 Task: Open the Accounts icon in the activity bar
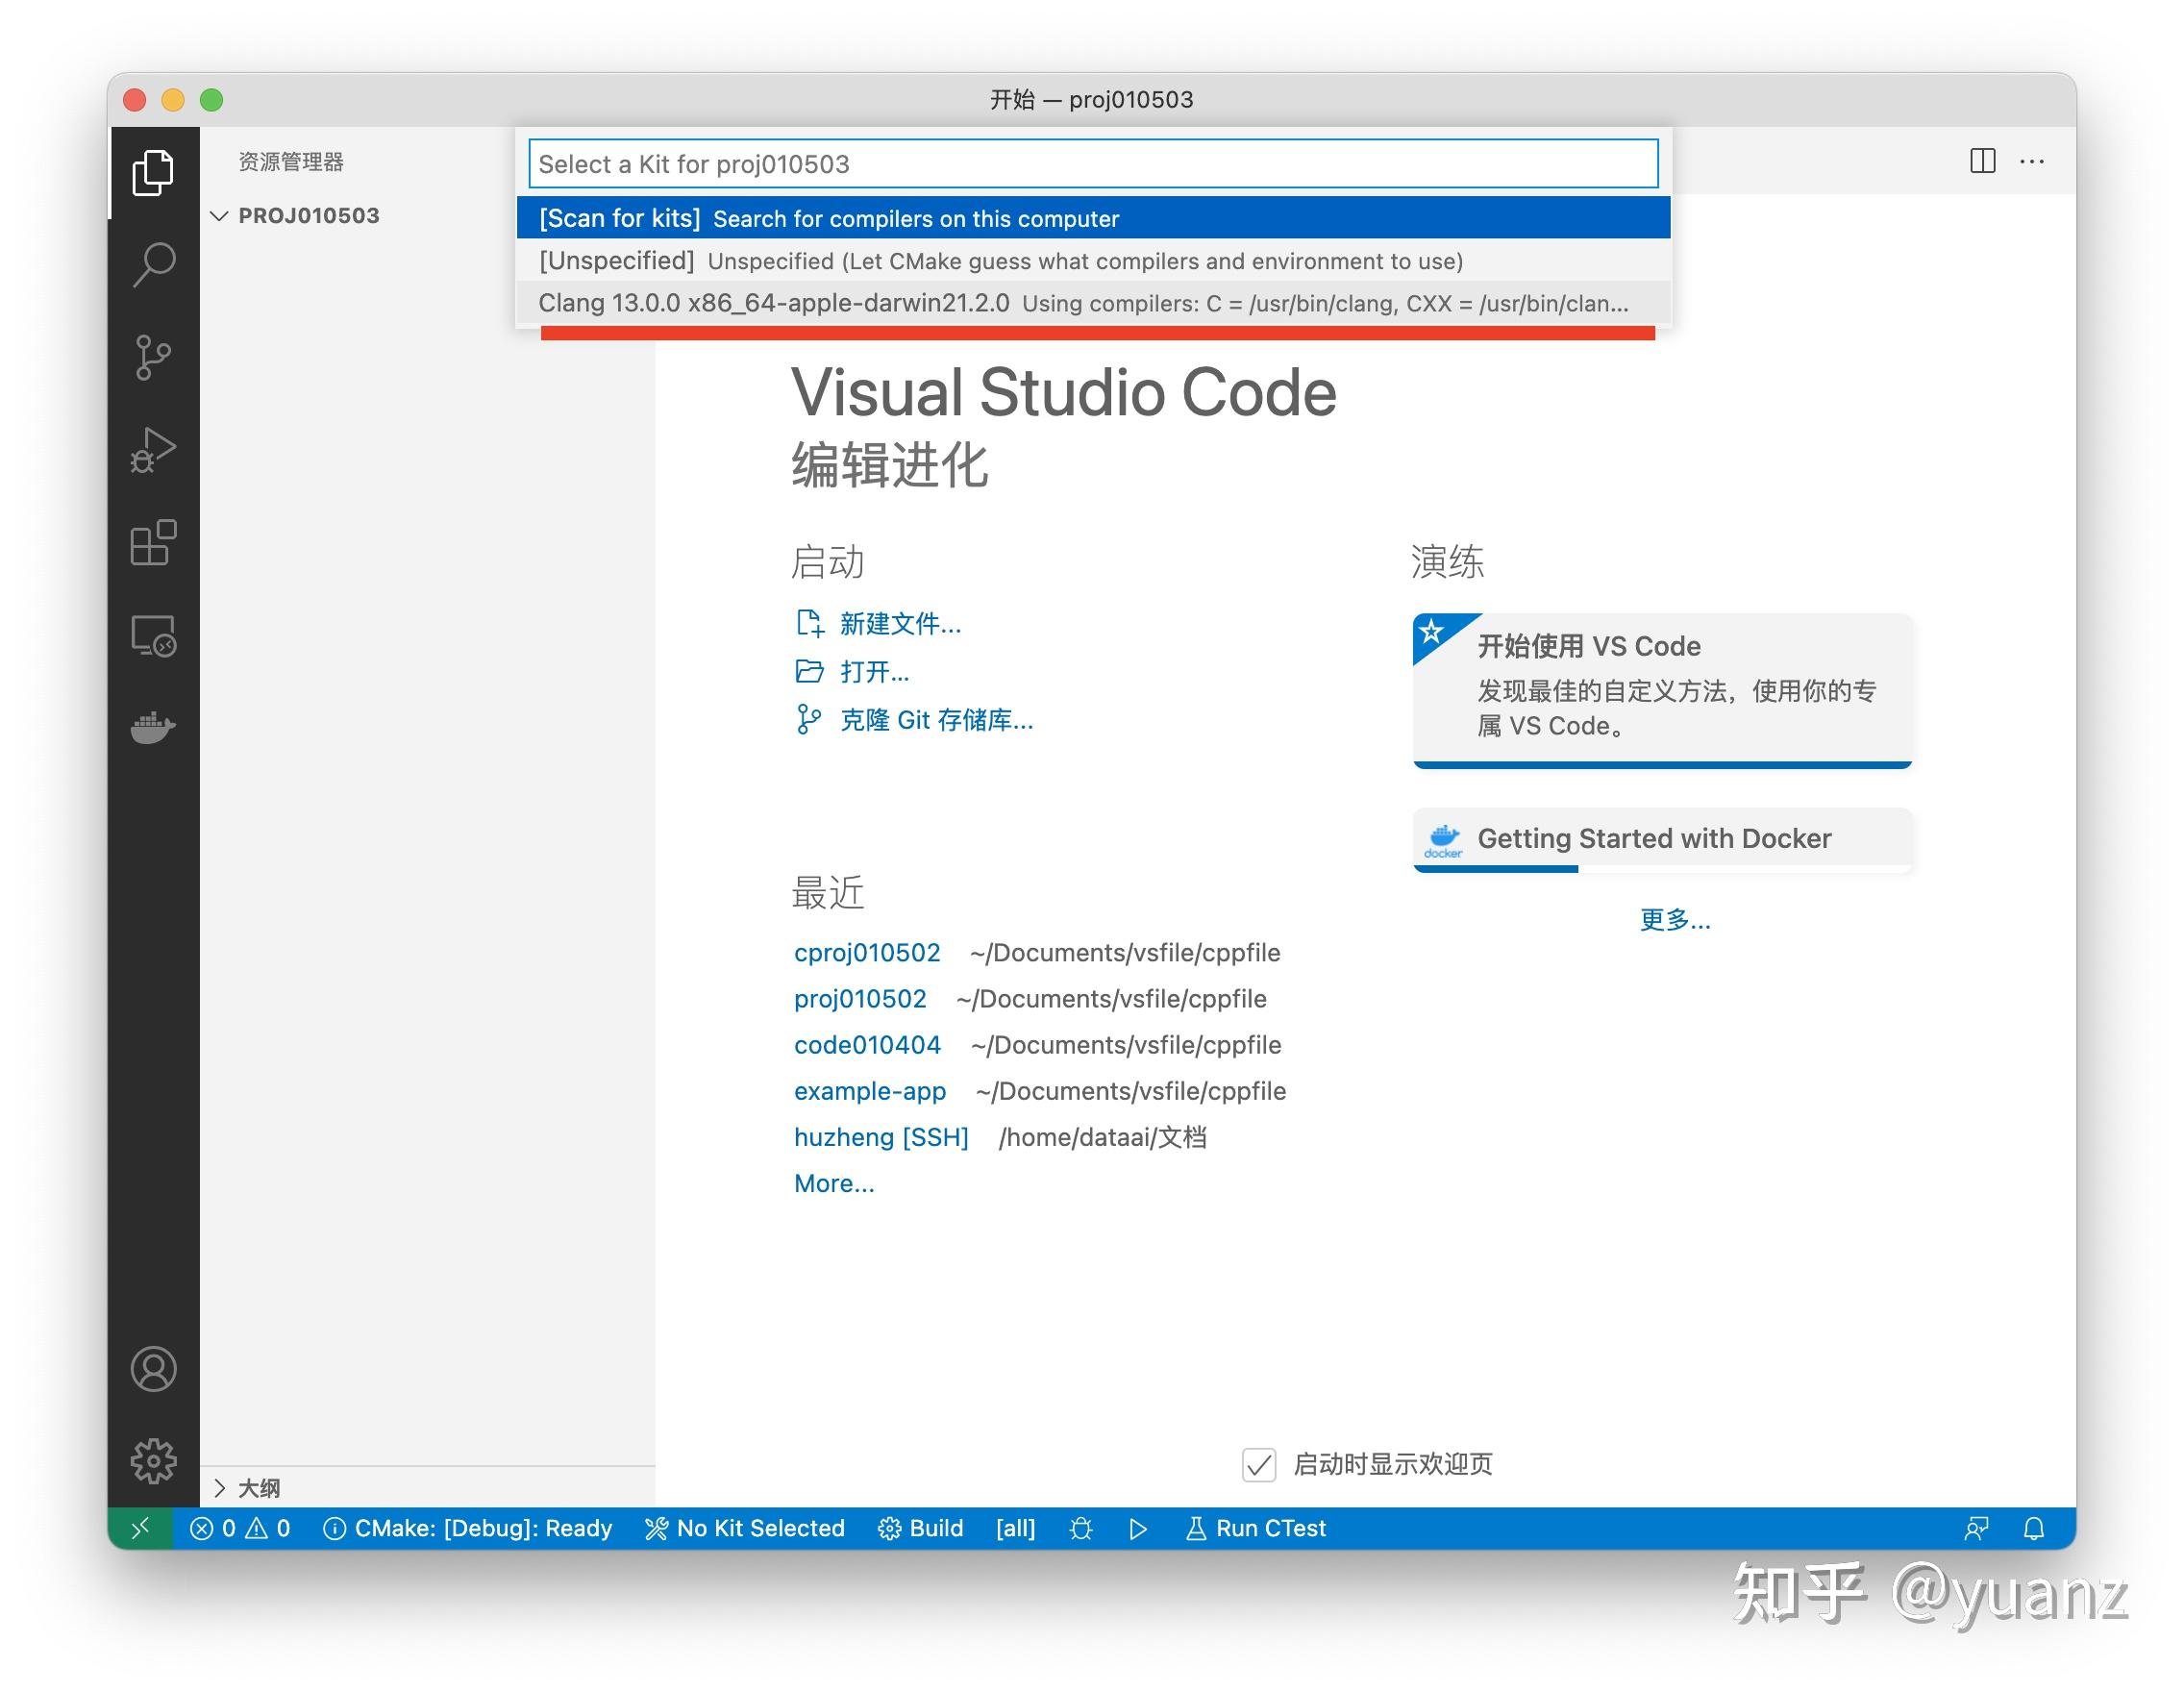tap(154, 1370)
